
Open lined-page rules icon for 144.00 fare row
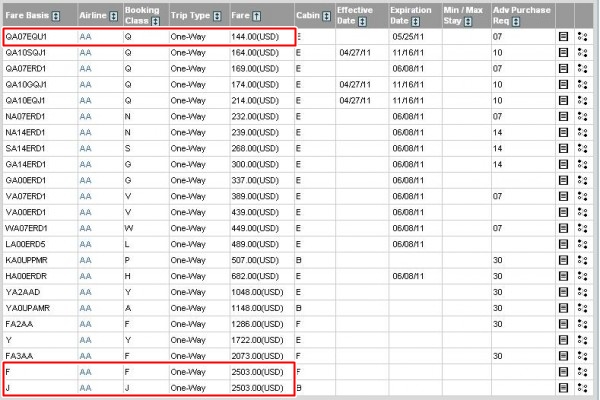(564, 37)
